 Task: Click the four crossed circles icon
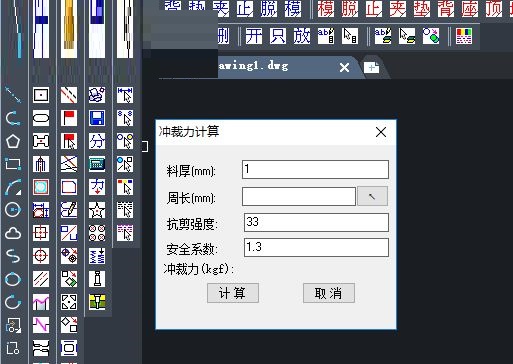97,233
